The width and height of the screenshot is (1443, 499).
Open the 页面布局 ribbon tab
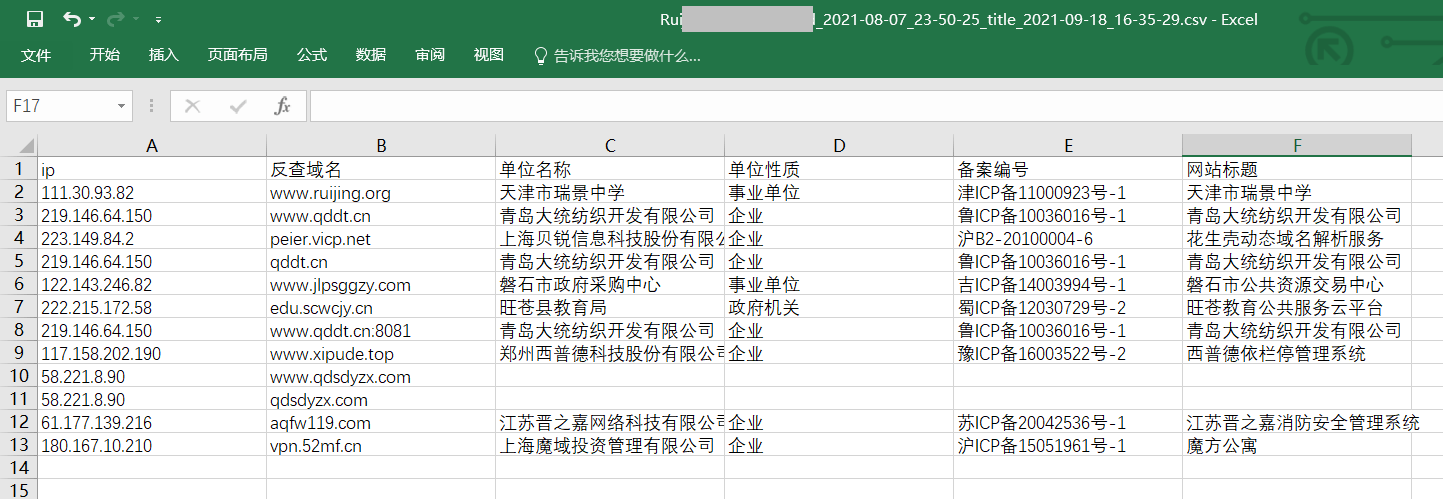point(237,55)
